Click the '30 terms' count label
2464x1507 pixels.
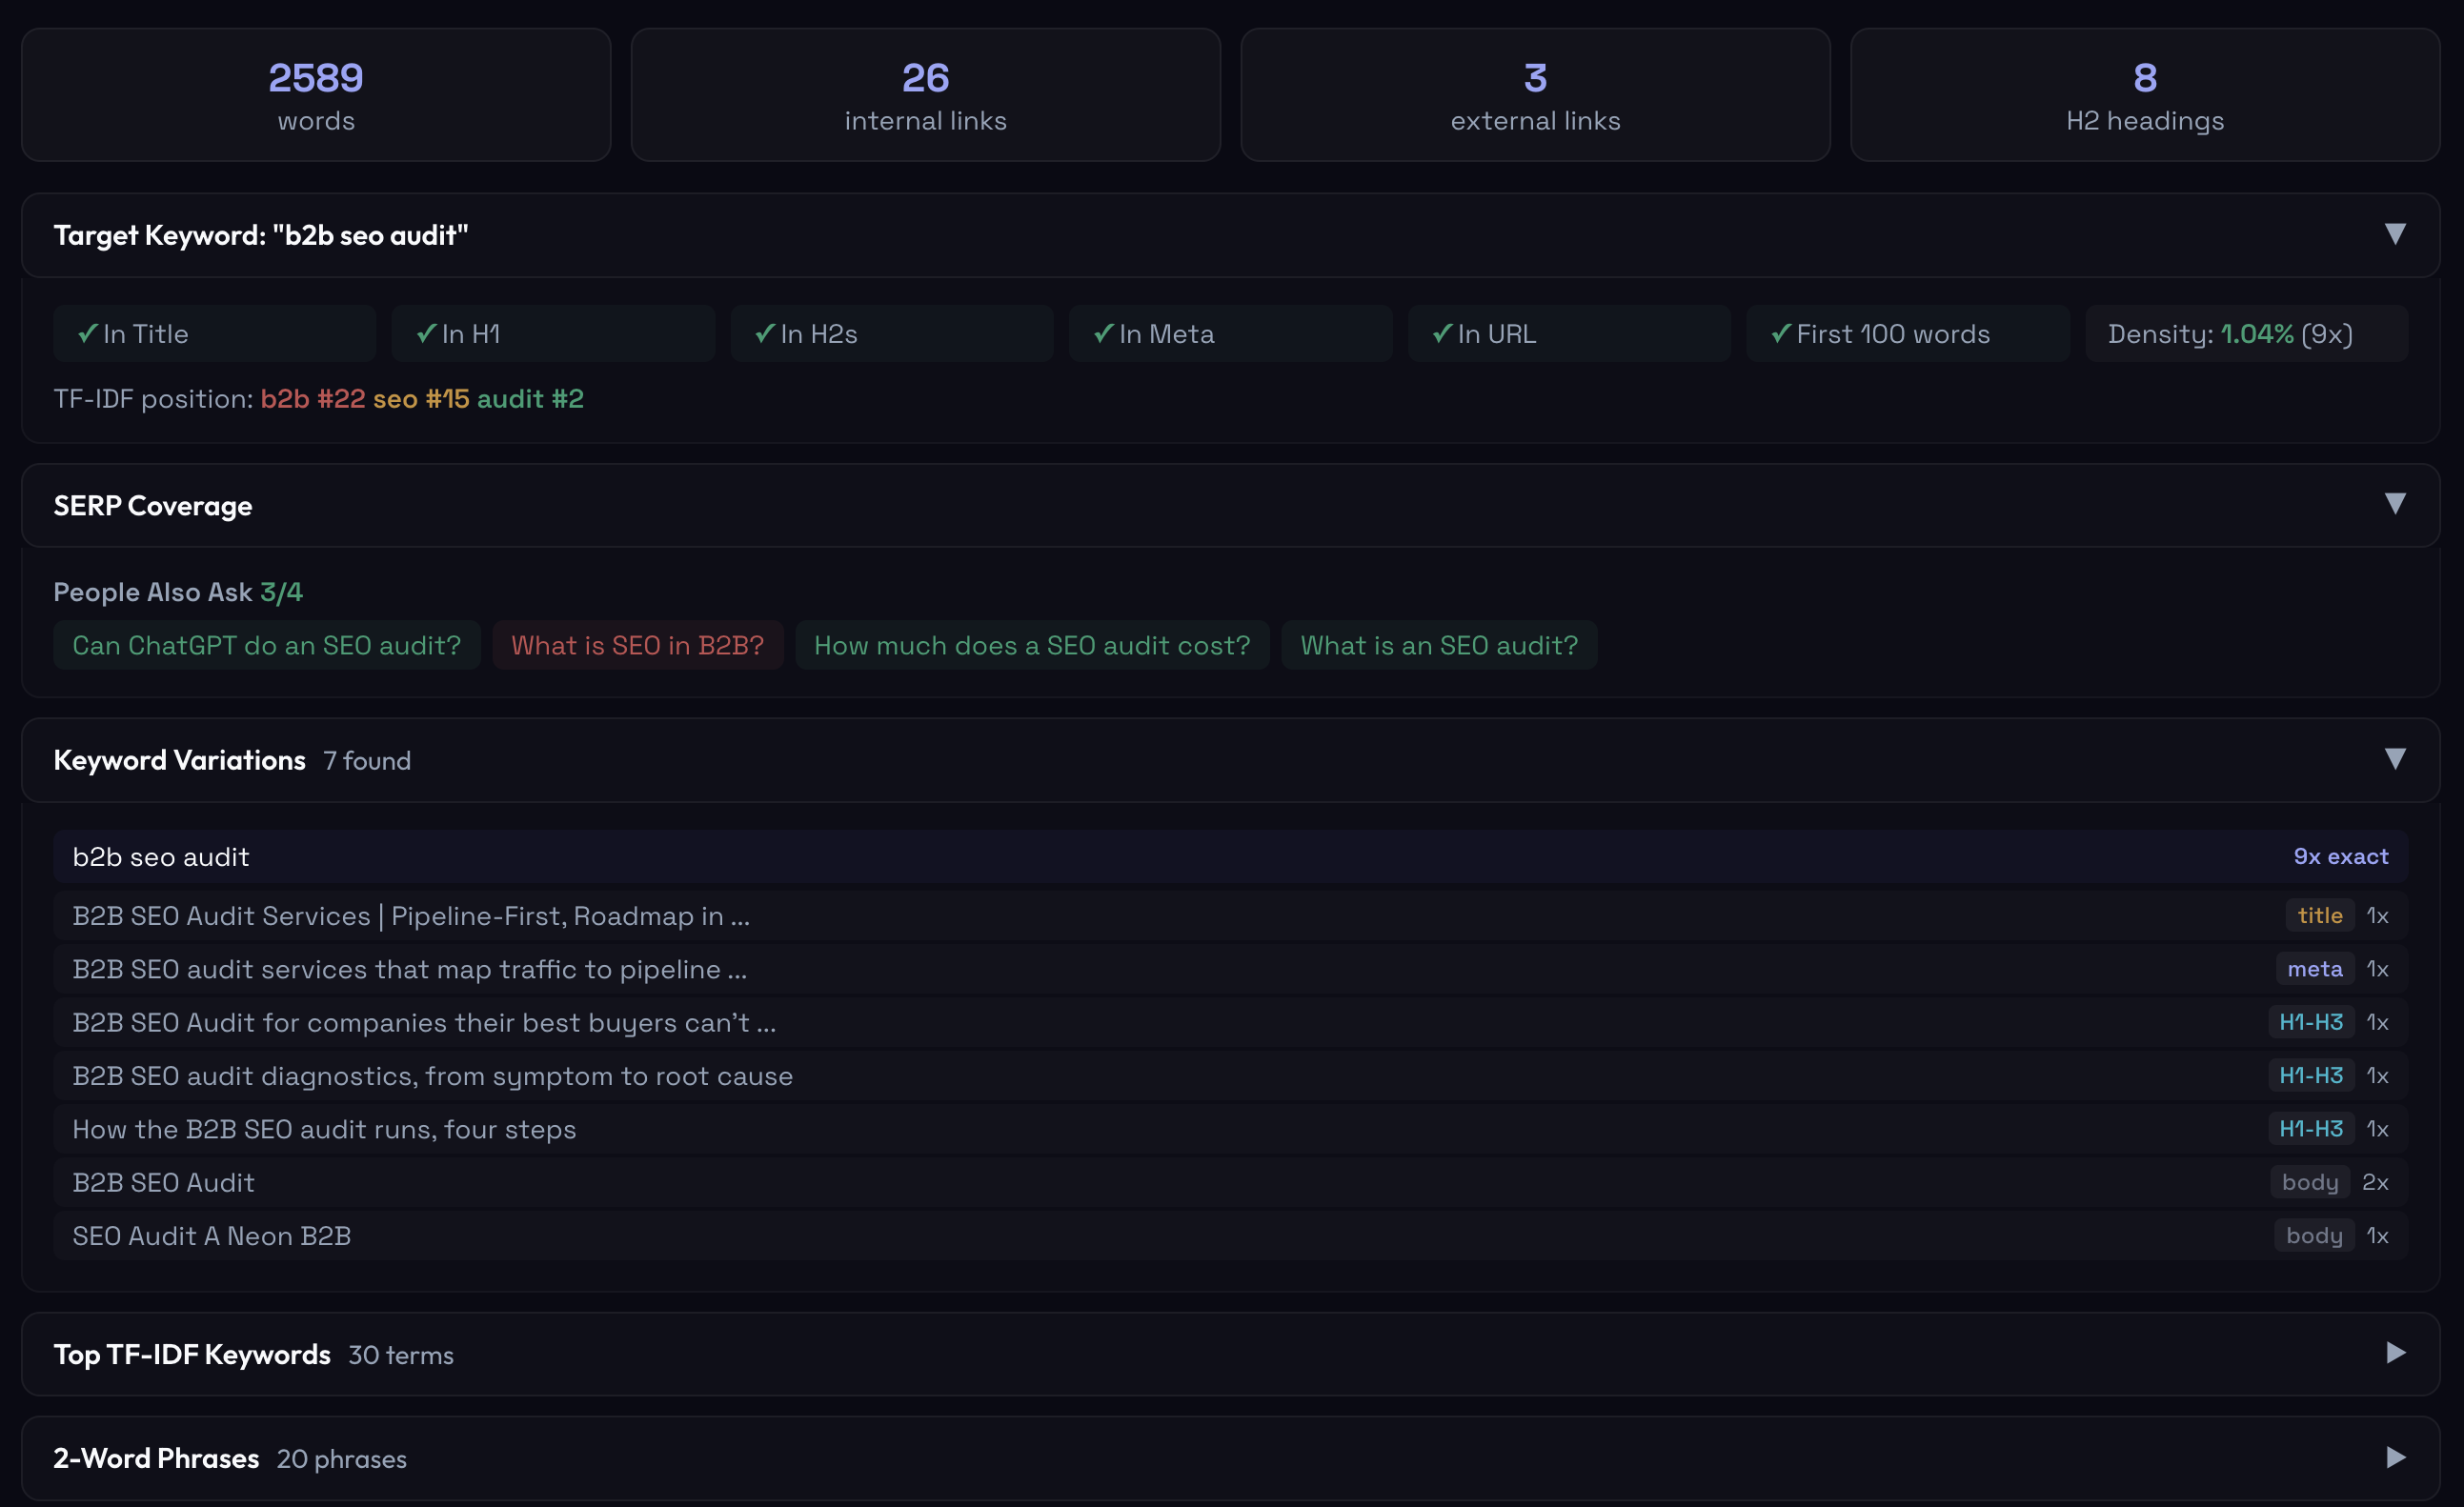(401, 1355)
